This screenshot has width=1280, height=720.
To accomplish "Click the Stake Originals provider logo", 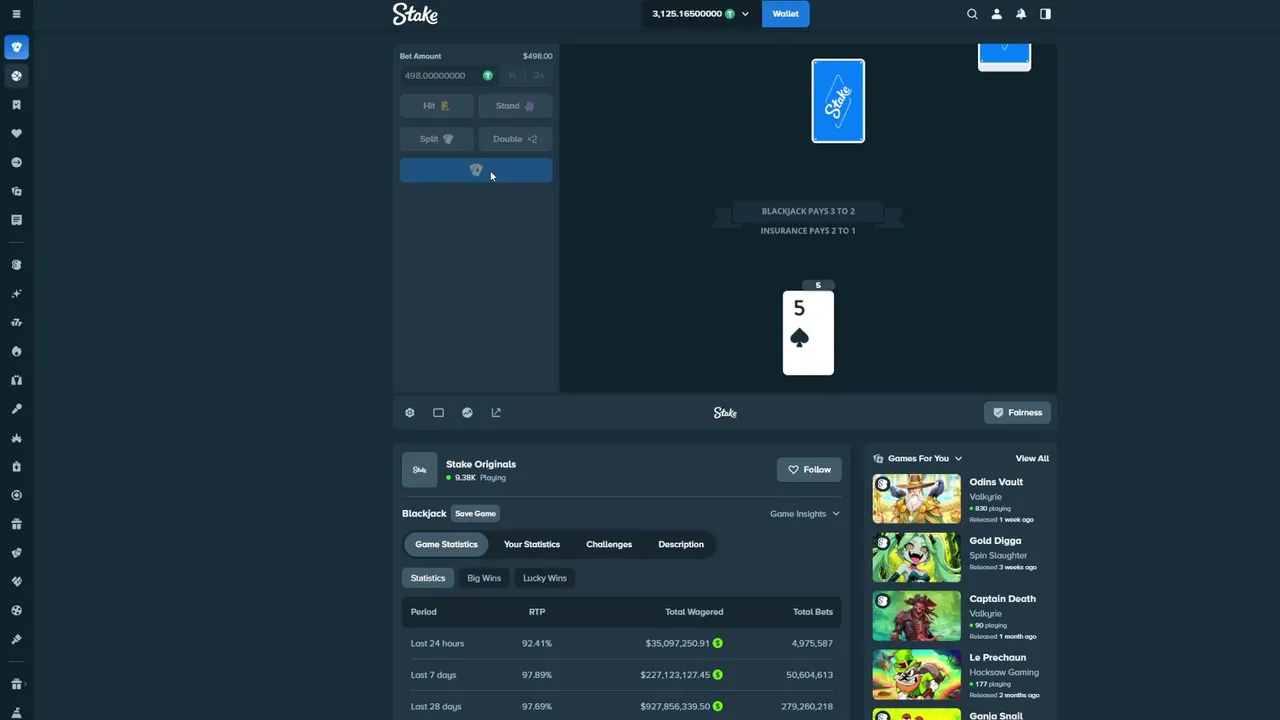I will coord(420,470).
